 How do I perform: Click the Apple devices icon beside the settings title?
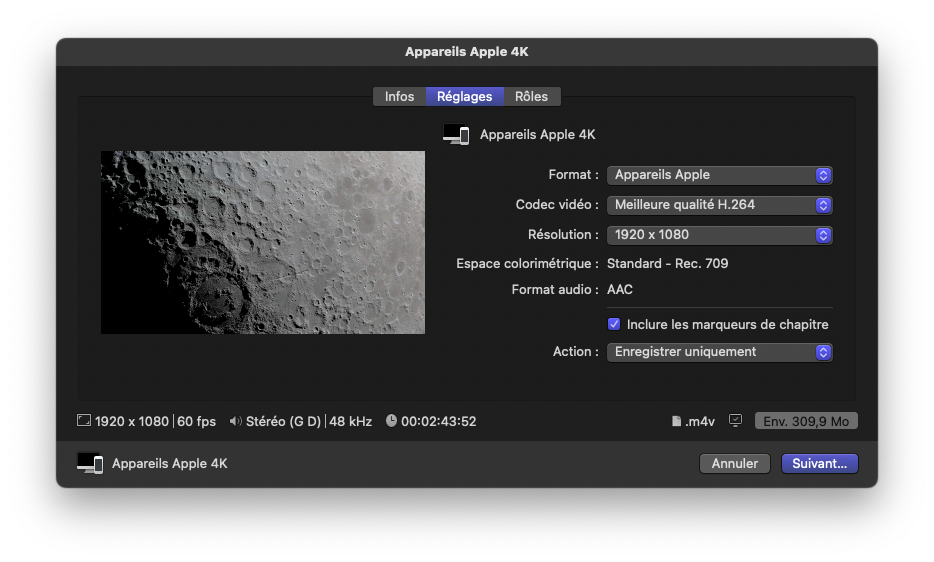point(456,135)
